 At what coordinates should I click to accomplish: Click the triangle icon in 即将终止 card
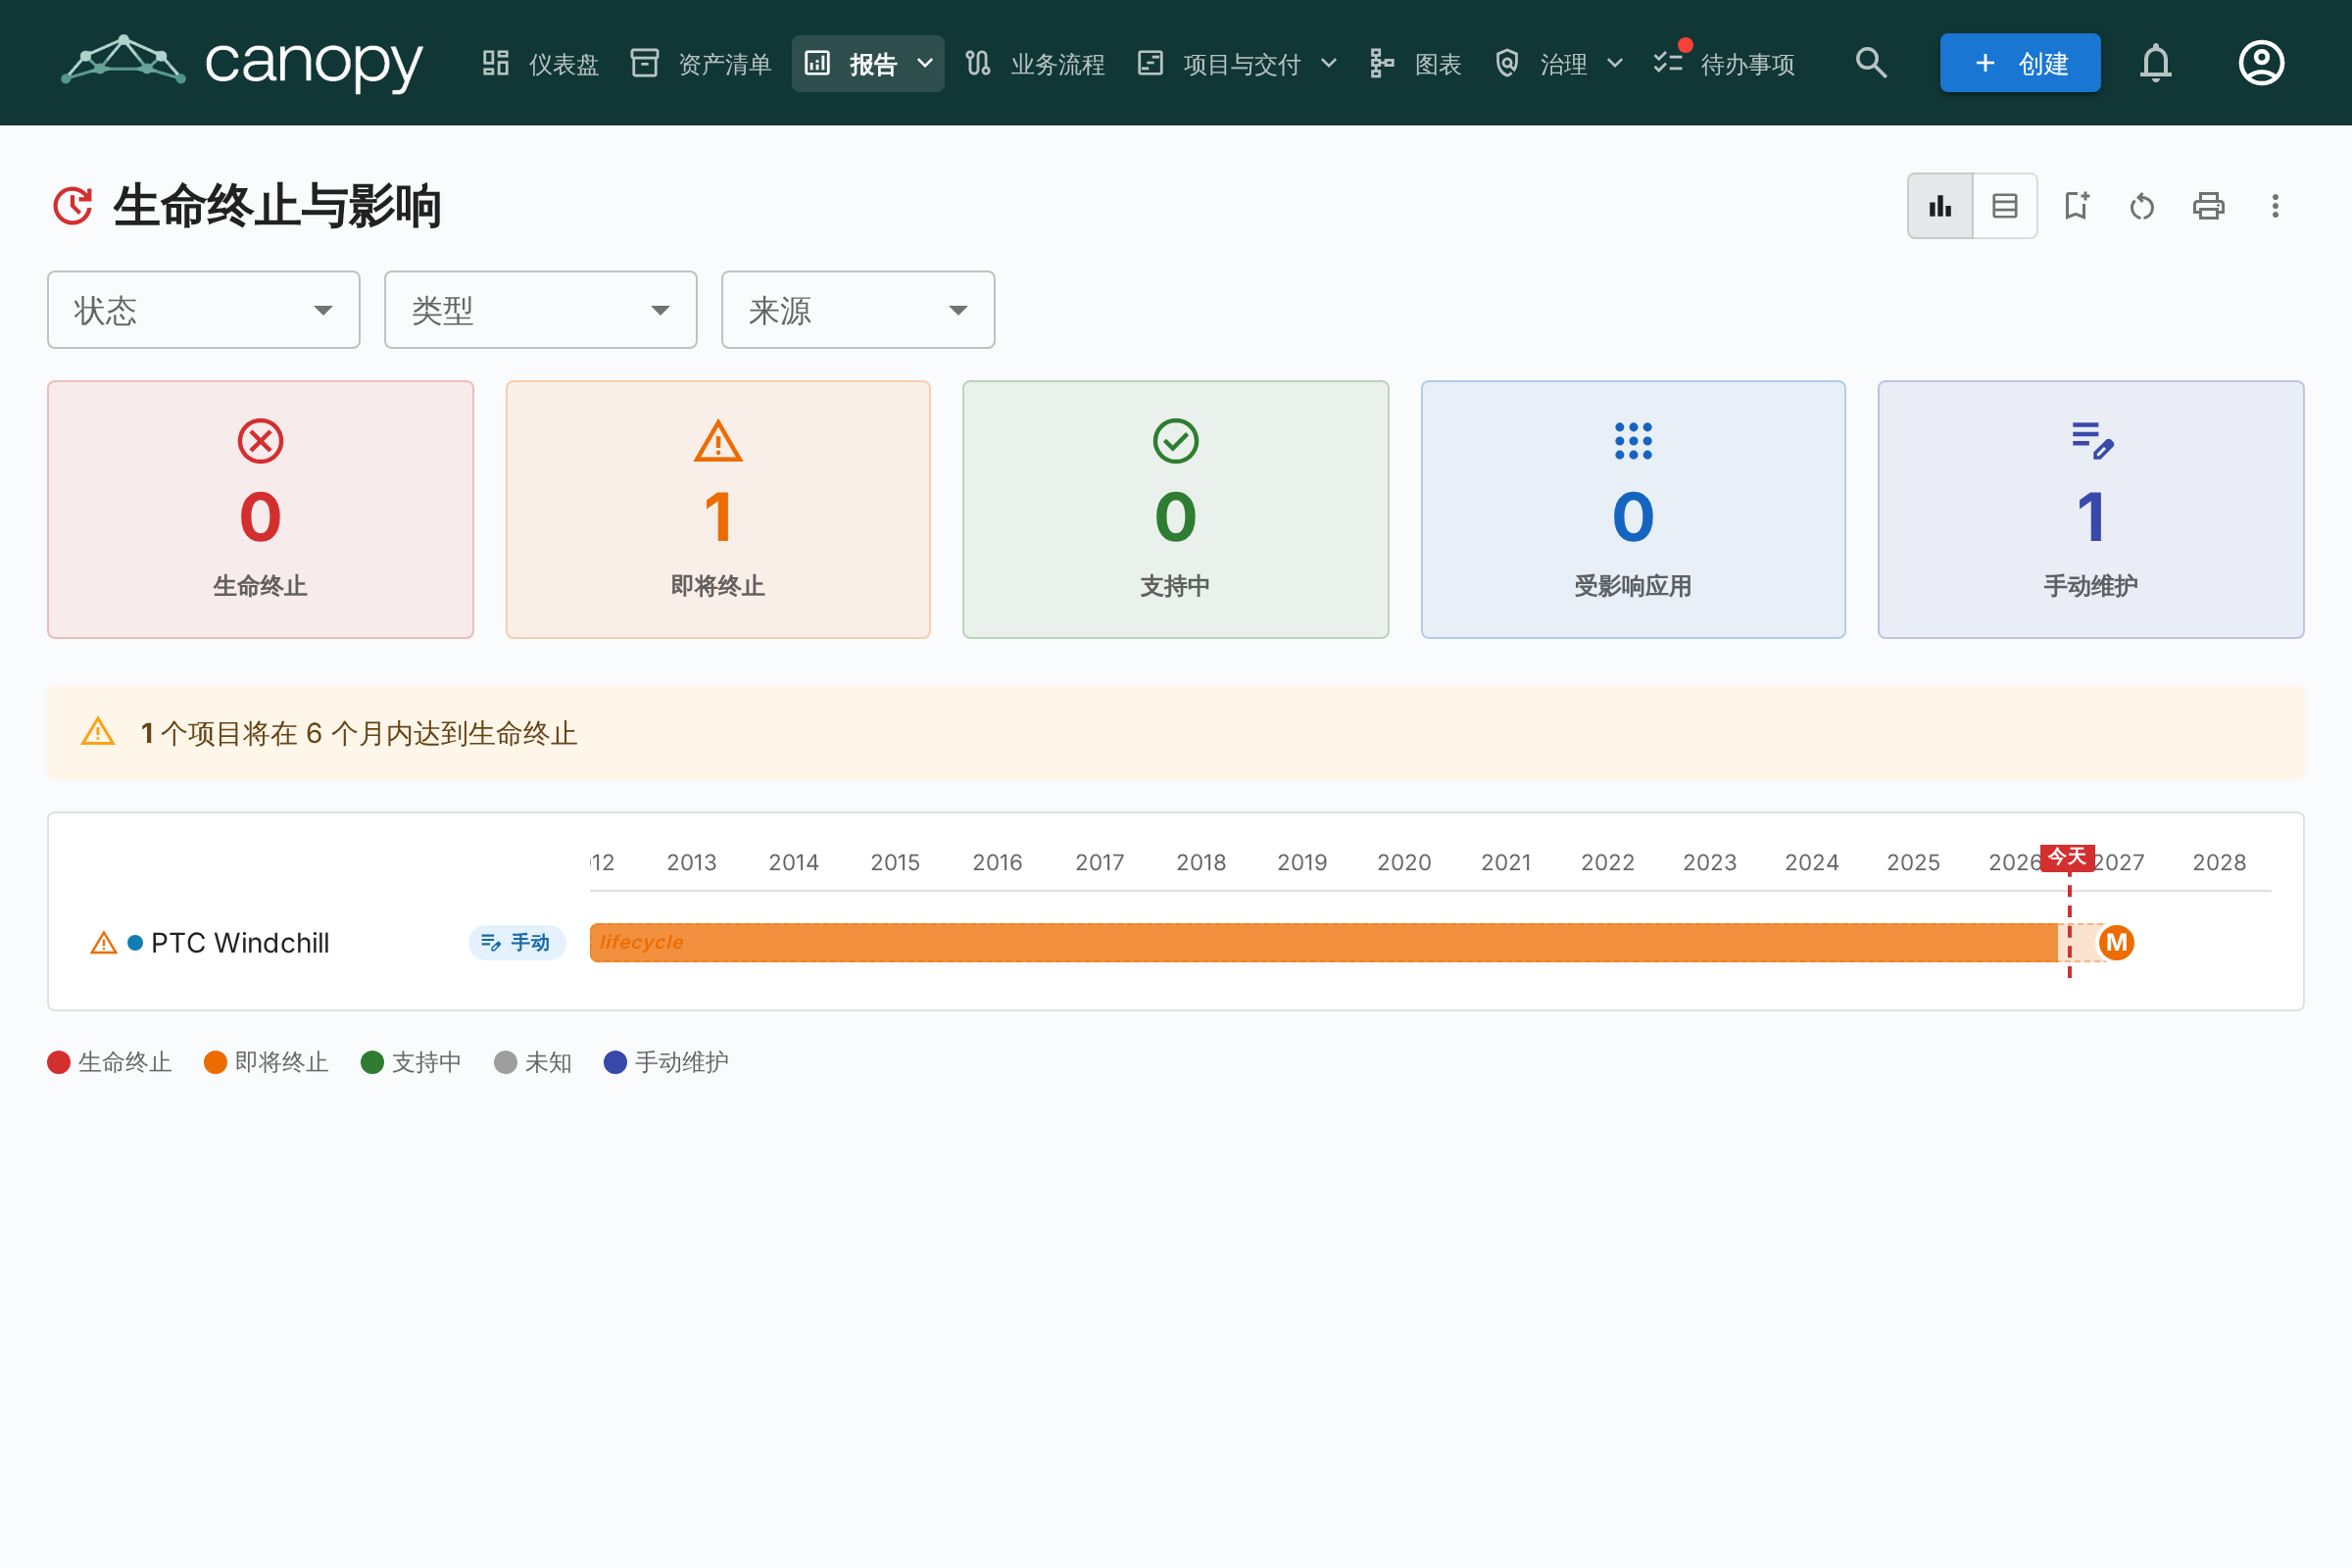[718, 441]
